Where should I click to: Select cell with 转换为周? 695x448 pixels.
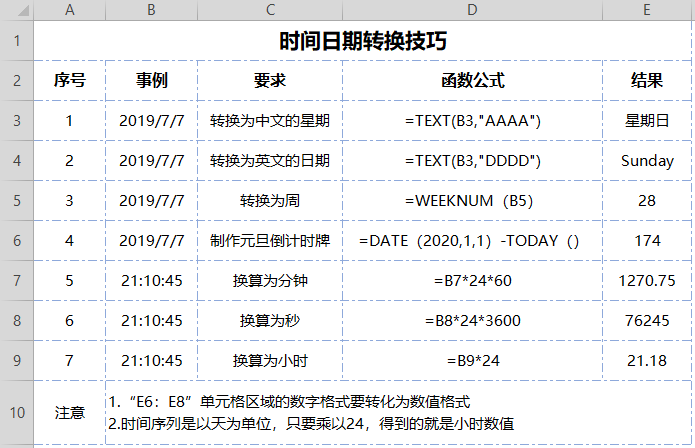point(270,200)
